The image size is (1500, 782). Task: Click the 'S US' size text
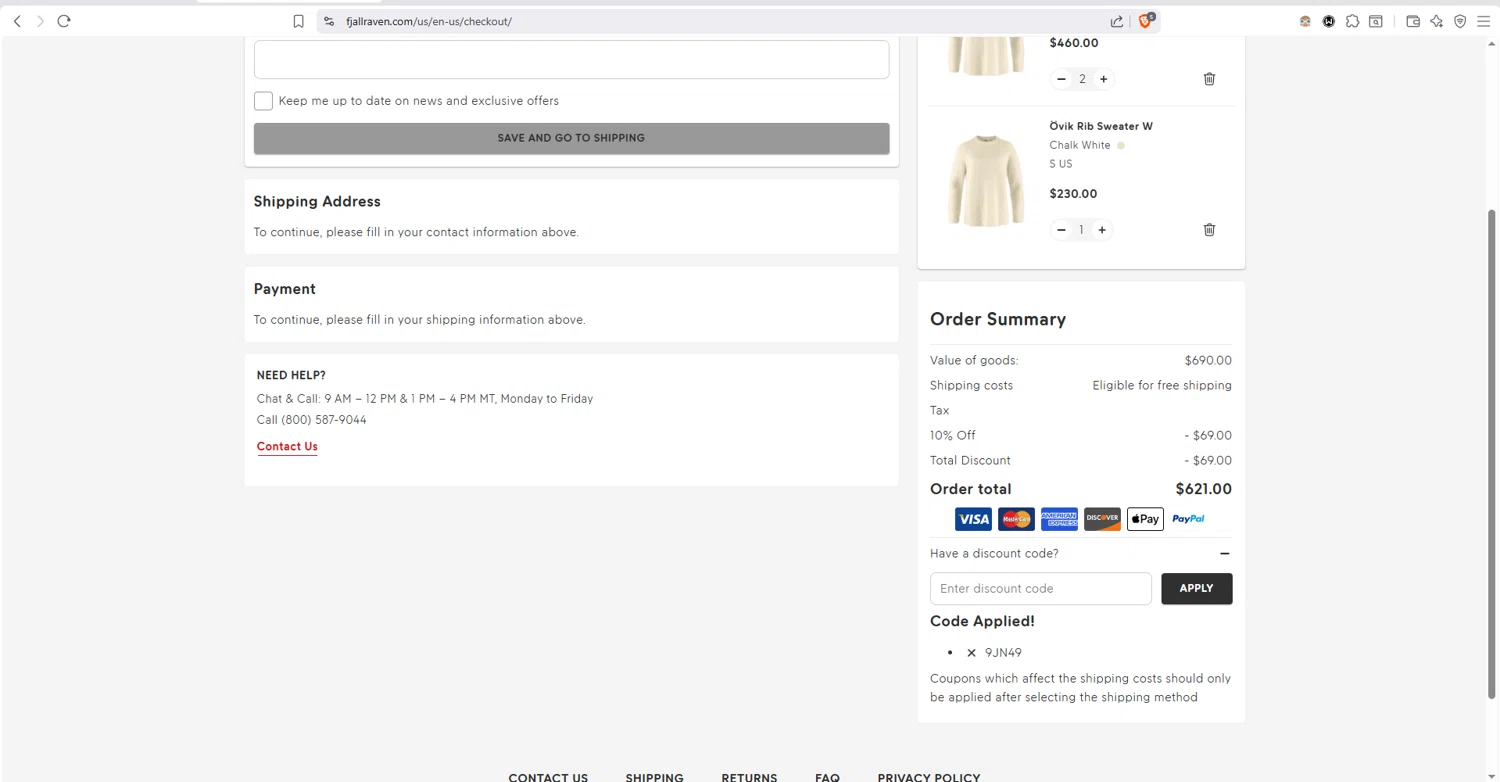(1060, 164)
